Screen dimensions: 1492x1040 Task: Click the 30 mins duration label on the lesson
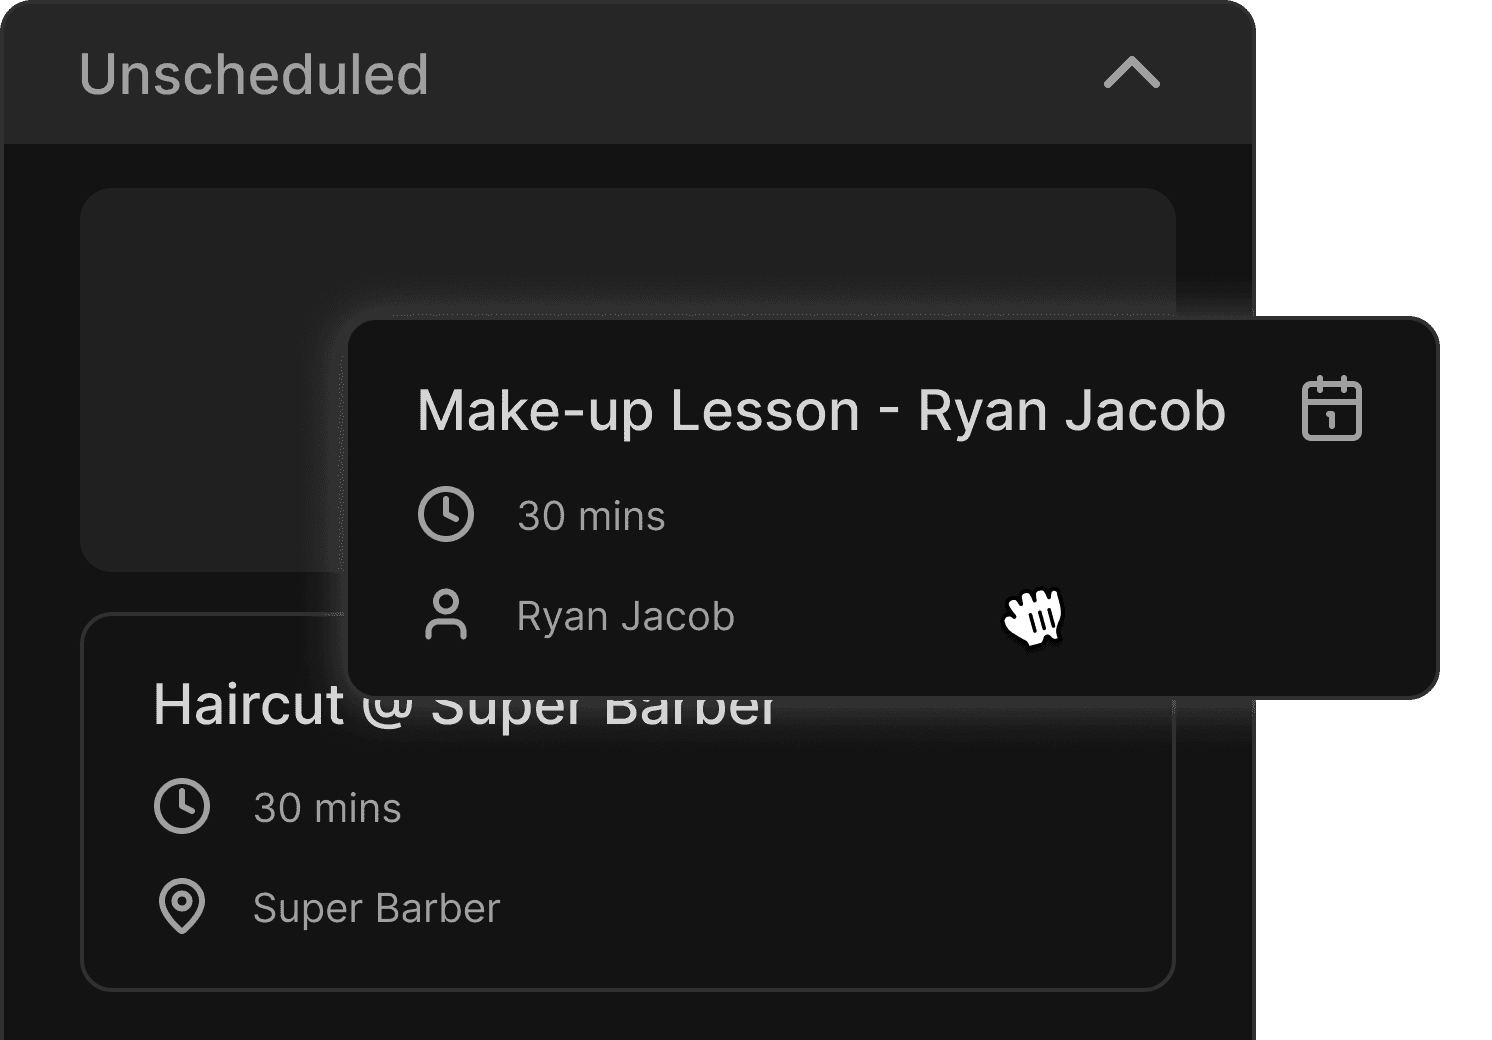[x=592, y=515]
